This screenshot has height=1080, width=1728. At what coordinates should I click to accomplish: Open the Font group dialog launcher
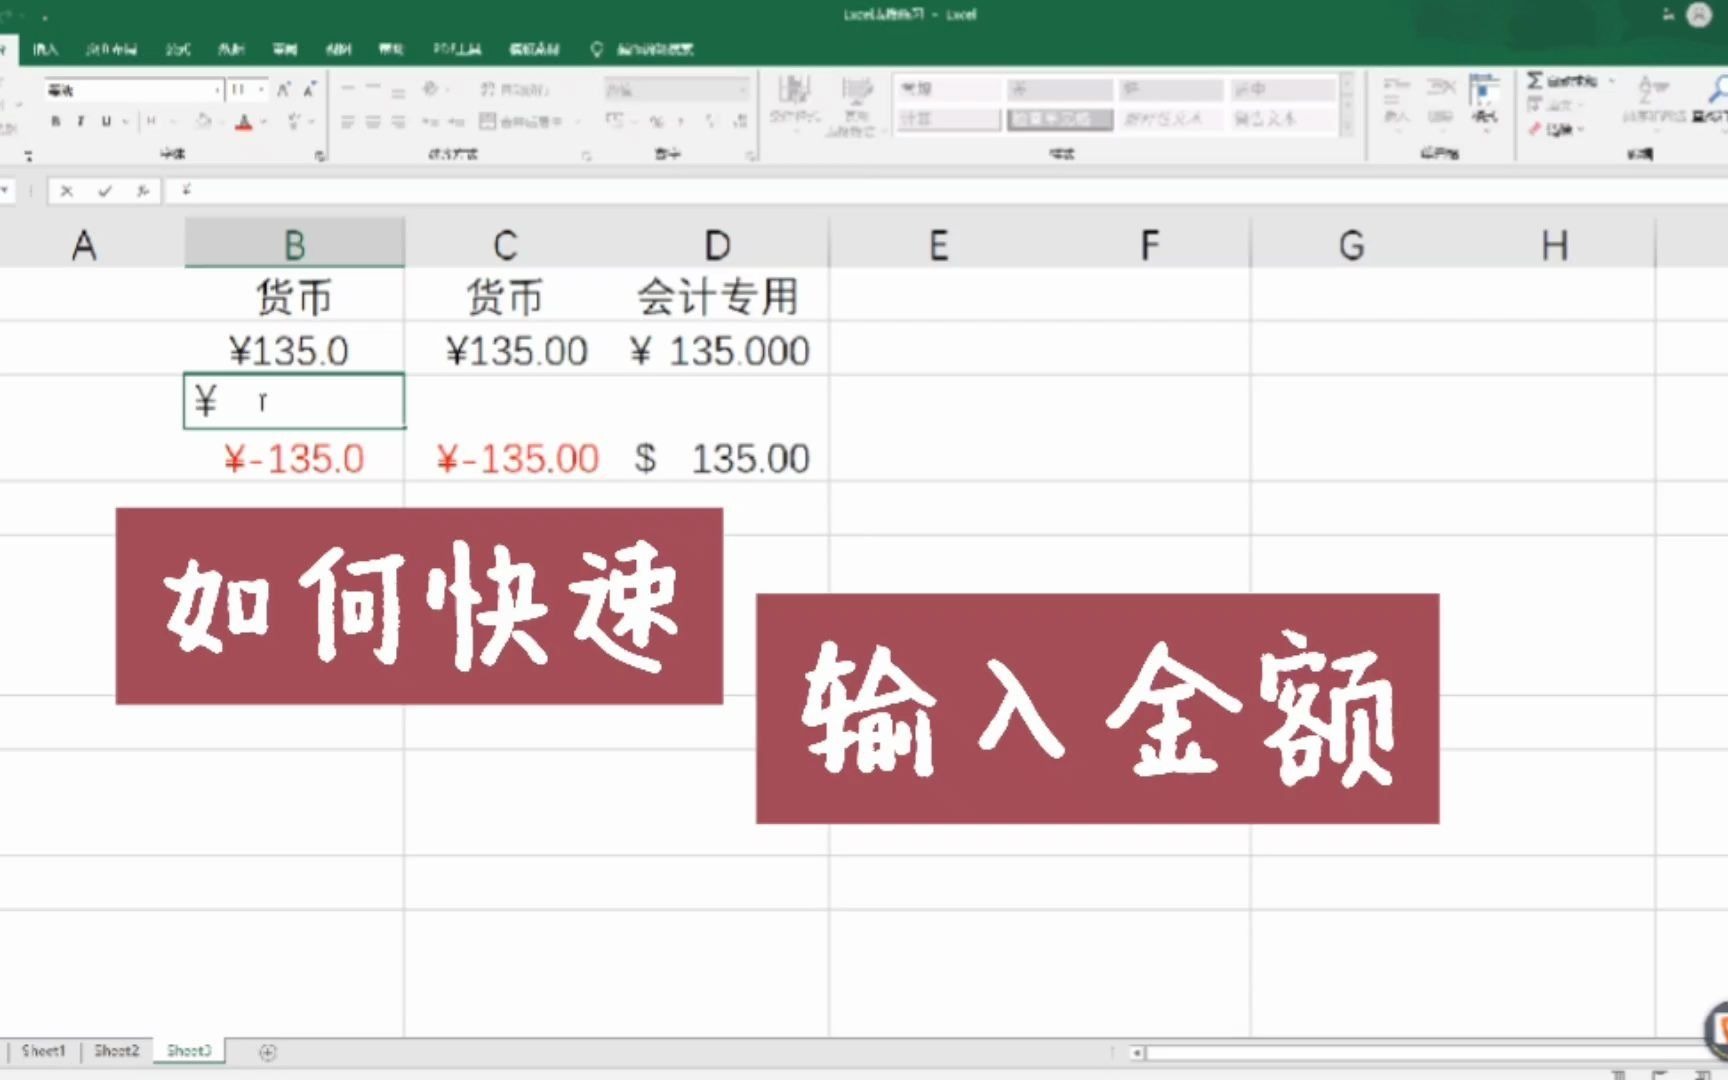(x=320, y=155)
